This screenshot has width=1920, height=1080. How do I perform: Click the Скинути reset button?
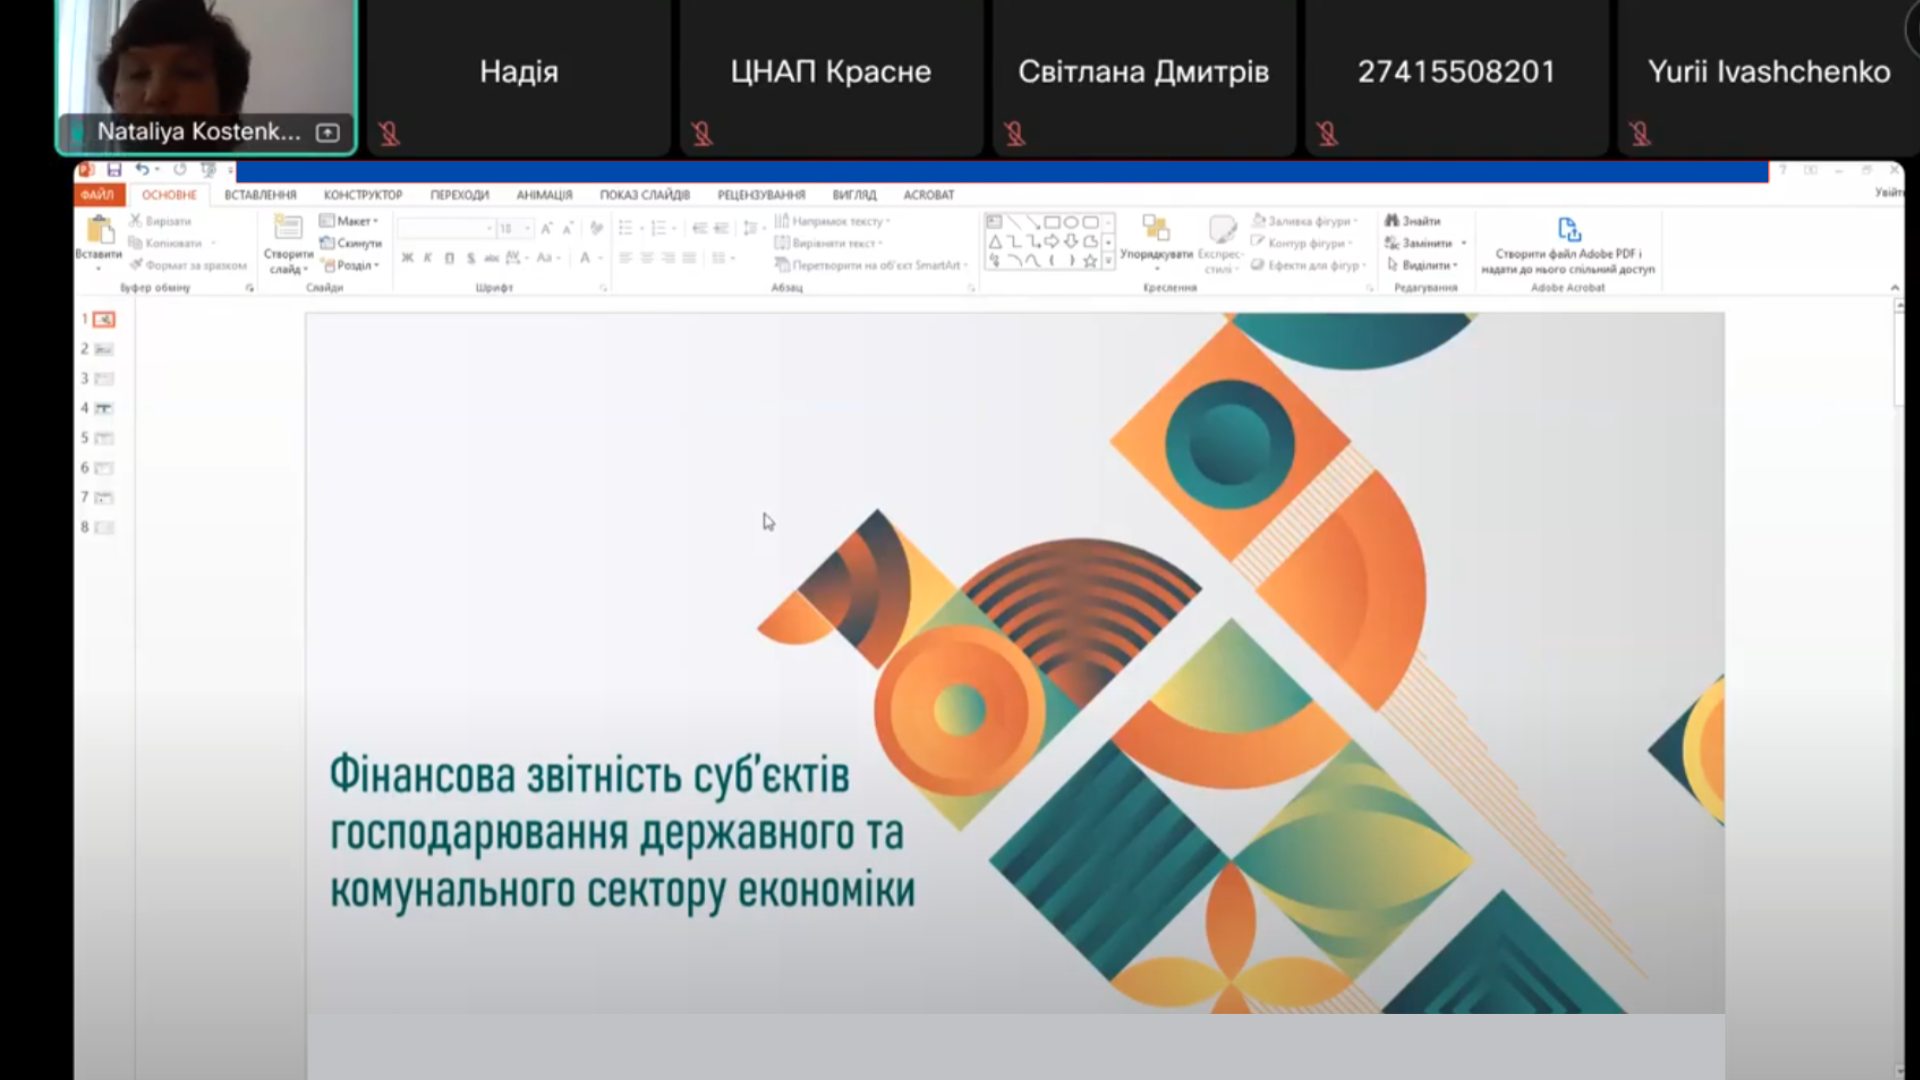pyautogui.click(x=350, y=243)
